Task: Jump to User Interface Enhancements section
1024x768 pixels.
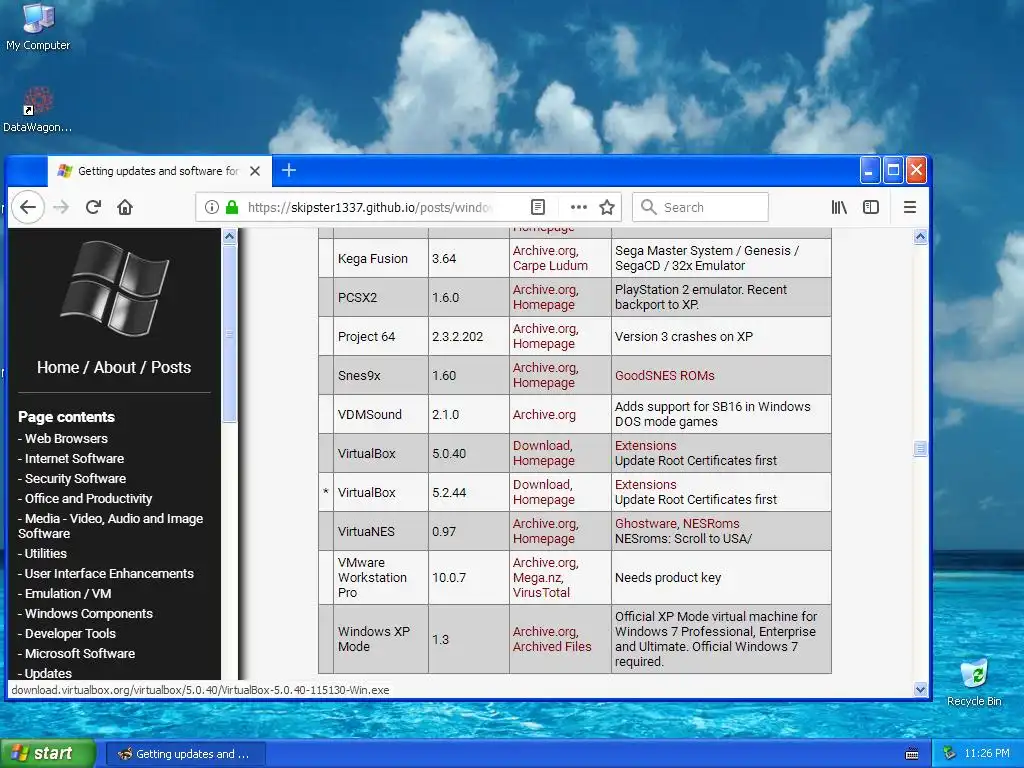Action: click(109, 573)
